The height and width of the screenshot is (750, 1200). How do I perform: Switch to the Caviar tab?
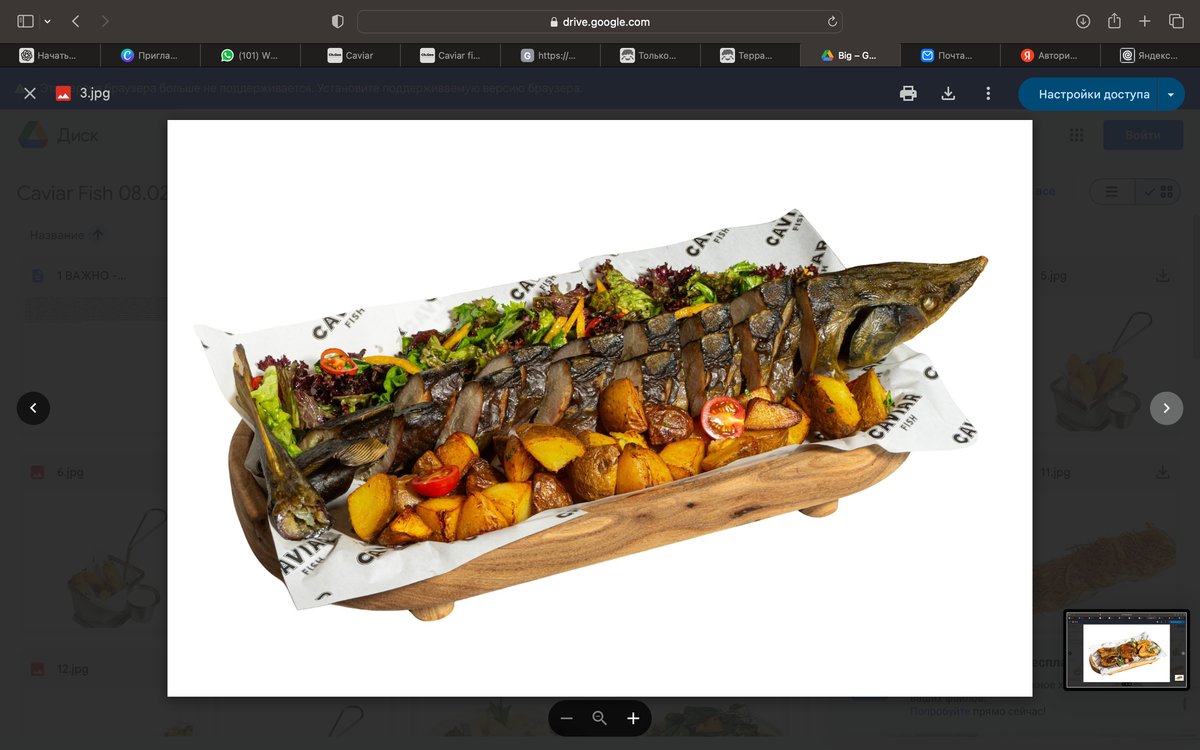point(350,55)
